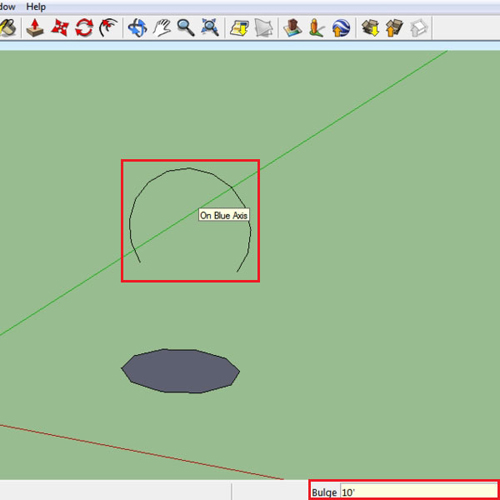Click the Add Location map icon
The width and height of the screenshot is (500, 500).
coord(239,28)
